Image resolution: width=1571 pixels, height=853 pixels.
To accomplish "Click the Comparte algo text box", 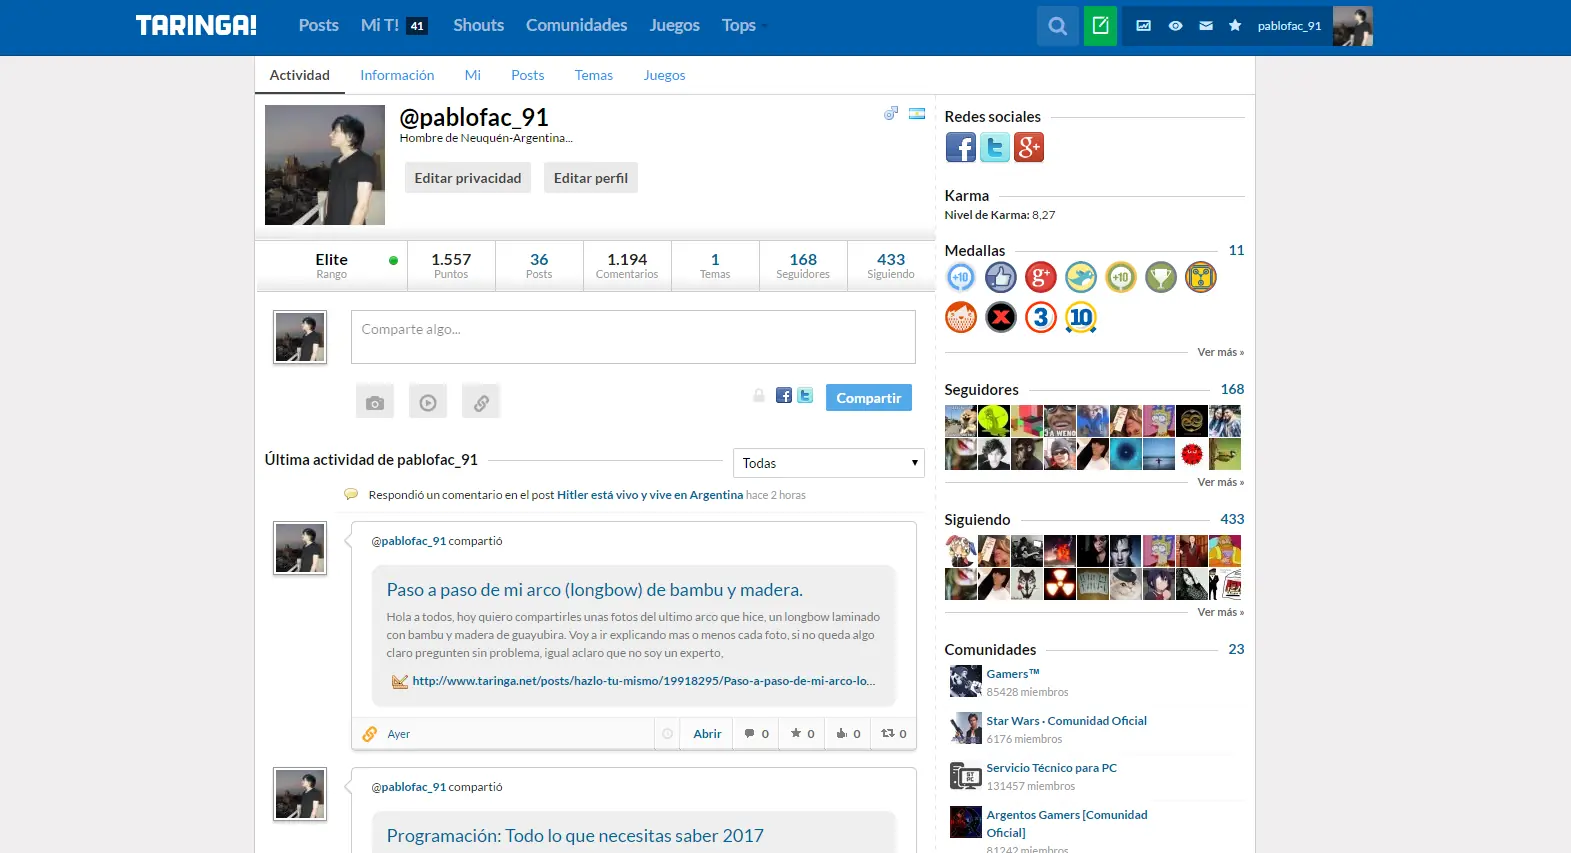I will click(x=633, y=337).
